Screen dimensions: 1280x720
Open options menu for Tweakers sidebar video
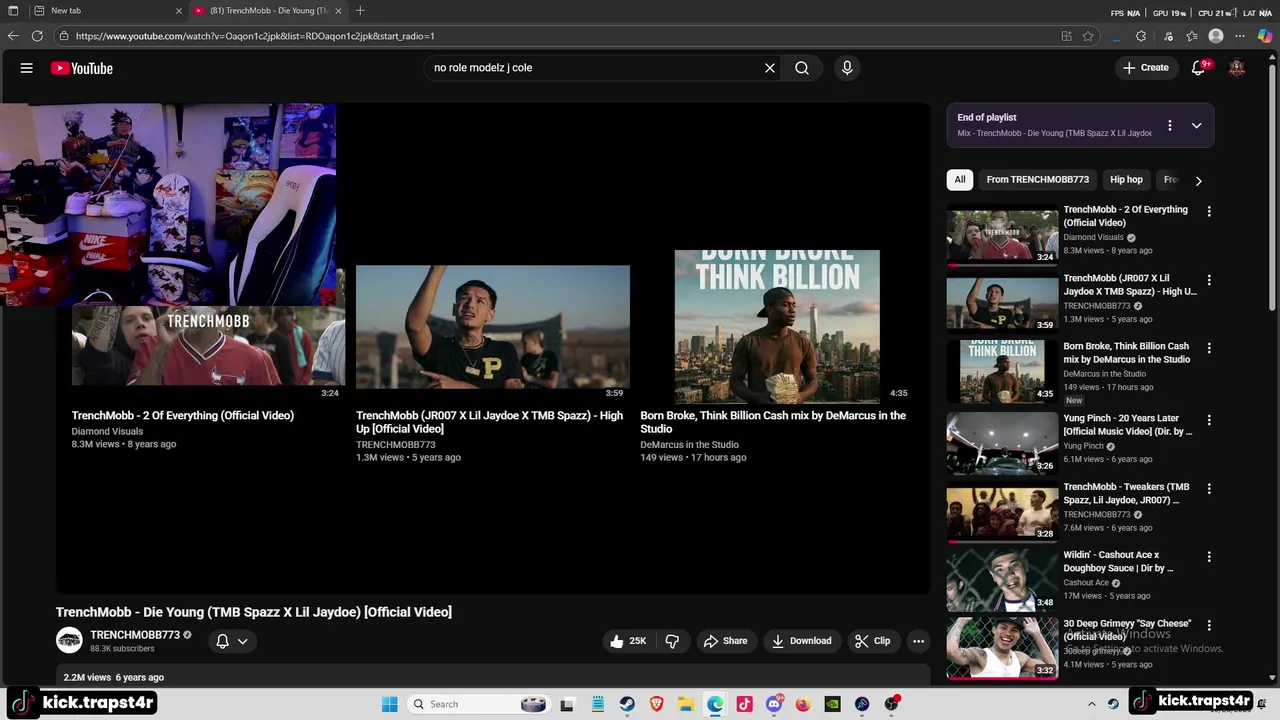1209,488
